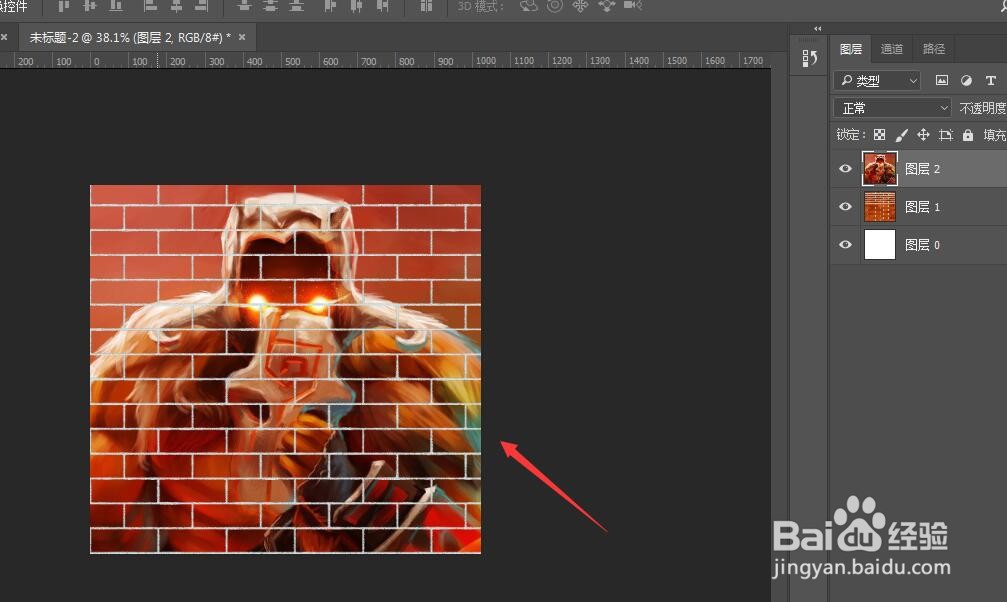This screenshot has width=1007, height=602.
Task: Click the 图层 0 white thumbnail
Action: [880, 245]
